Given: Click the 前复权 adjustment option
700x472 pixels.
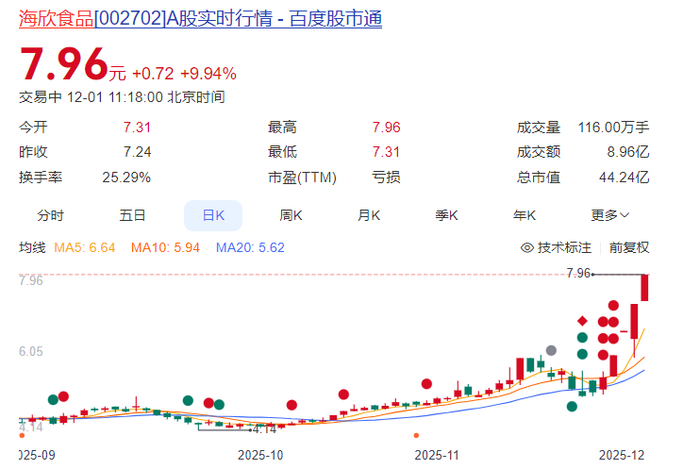Looking at the screenshot, I should [629, 247].
